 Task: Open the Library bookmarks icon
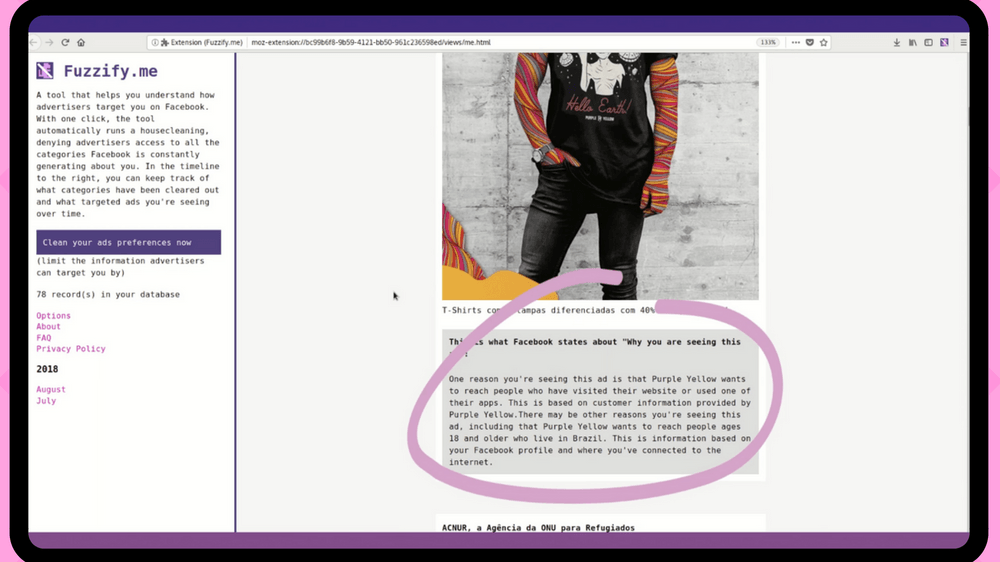point(913,43)
